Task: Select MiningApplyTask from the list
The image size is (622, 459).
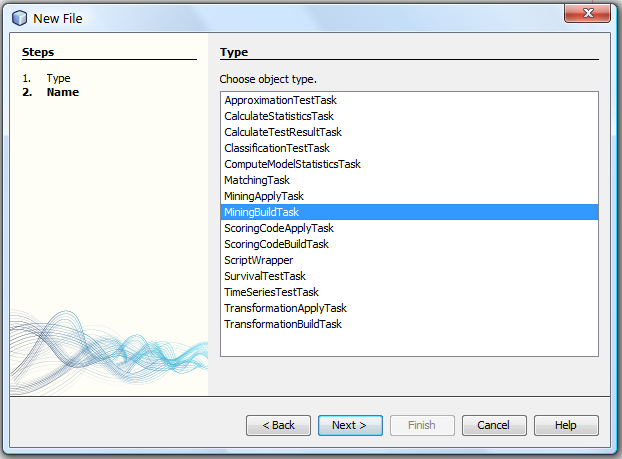Action: coord(264,196)
